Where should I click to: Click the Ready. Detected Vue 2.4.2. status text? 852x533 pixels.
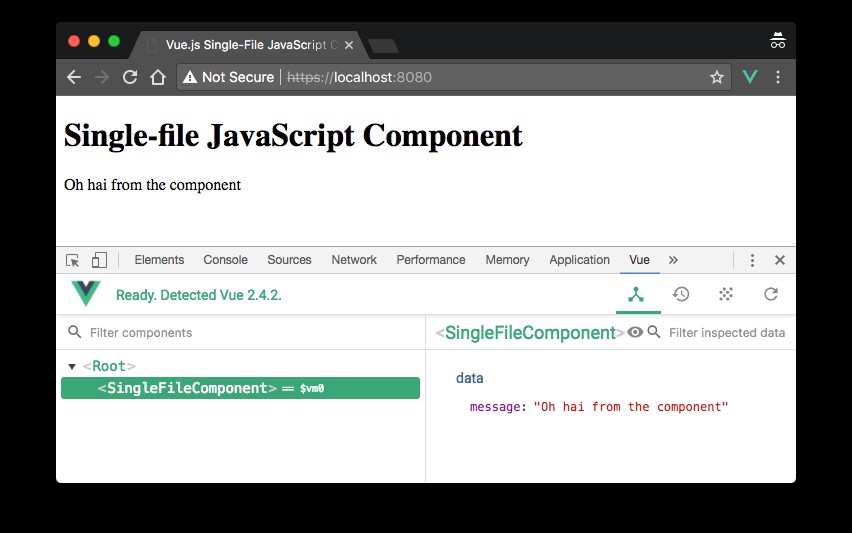tap(199, 295)
